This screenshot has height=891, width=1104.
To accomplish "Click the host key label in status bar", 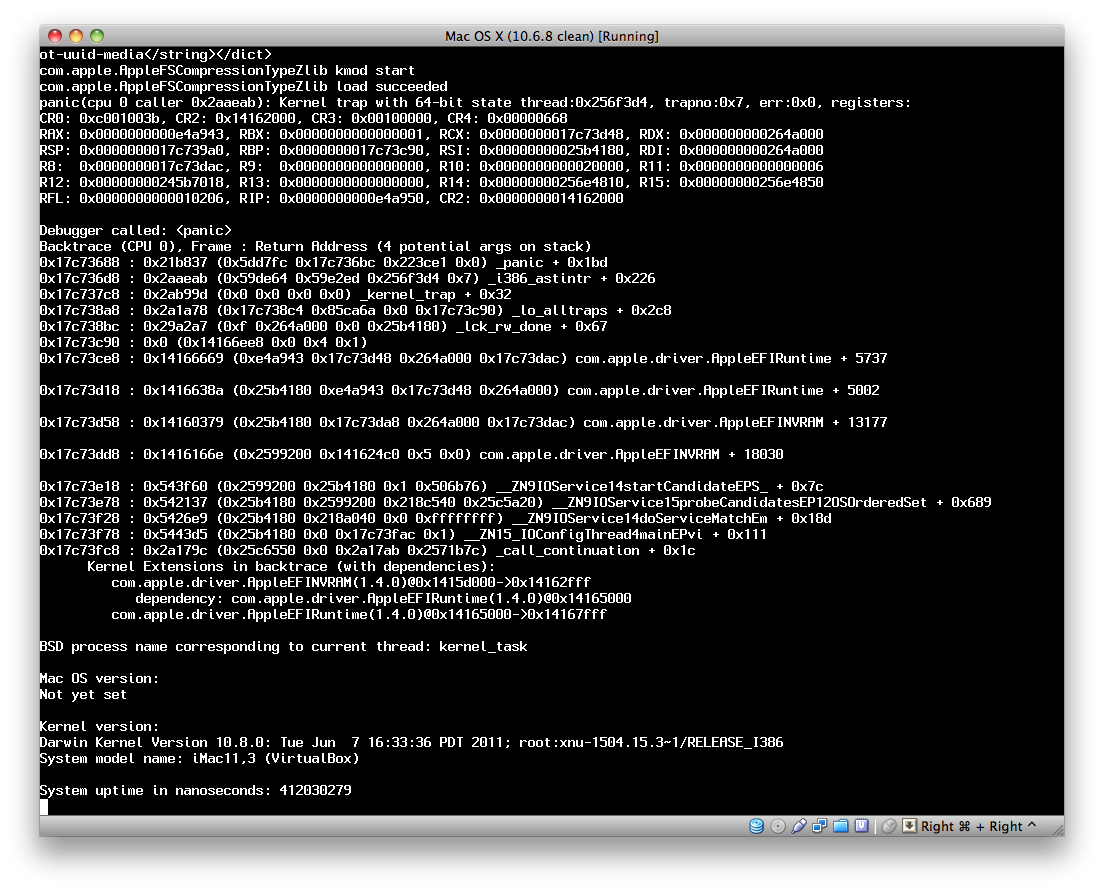I will click(978, 826).
